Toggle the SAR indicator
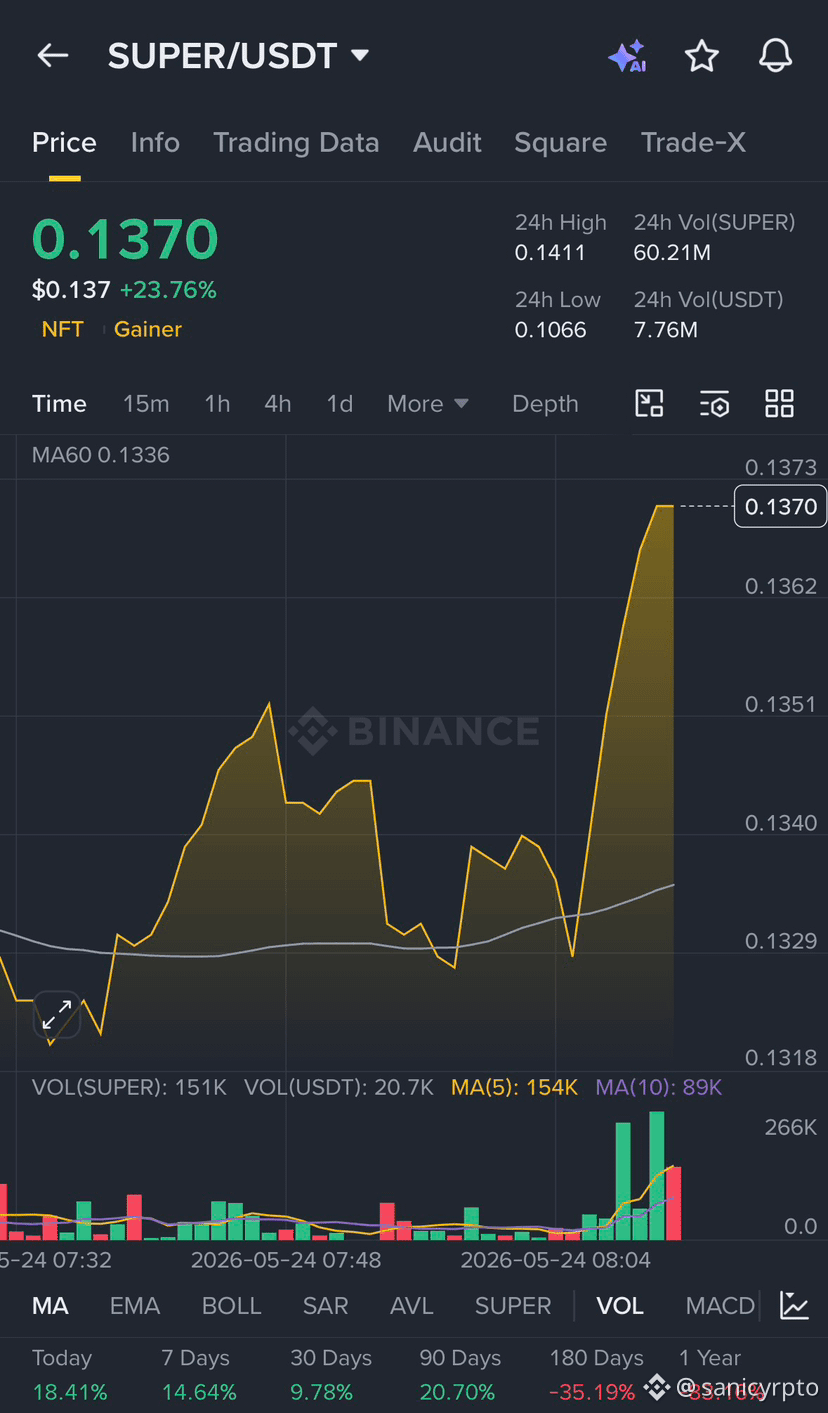 (x=325, y=1306)
